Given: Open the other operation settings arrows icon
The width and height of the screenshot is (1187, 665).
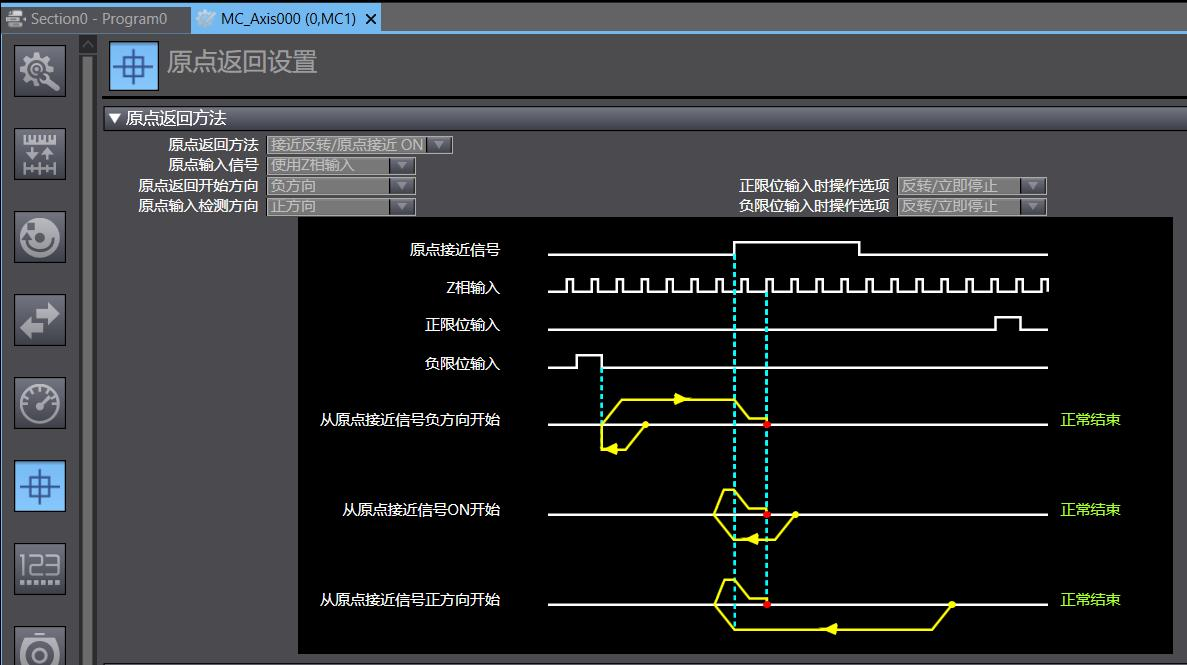Looking at the screenshot, I should 40,320.
